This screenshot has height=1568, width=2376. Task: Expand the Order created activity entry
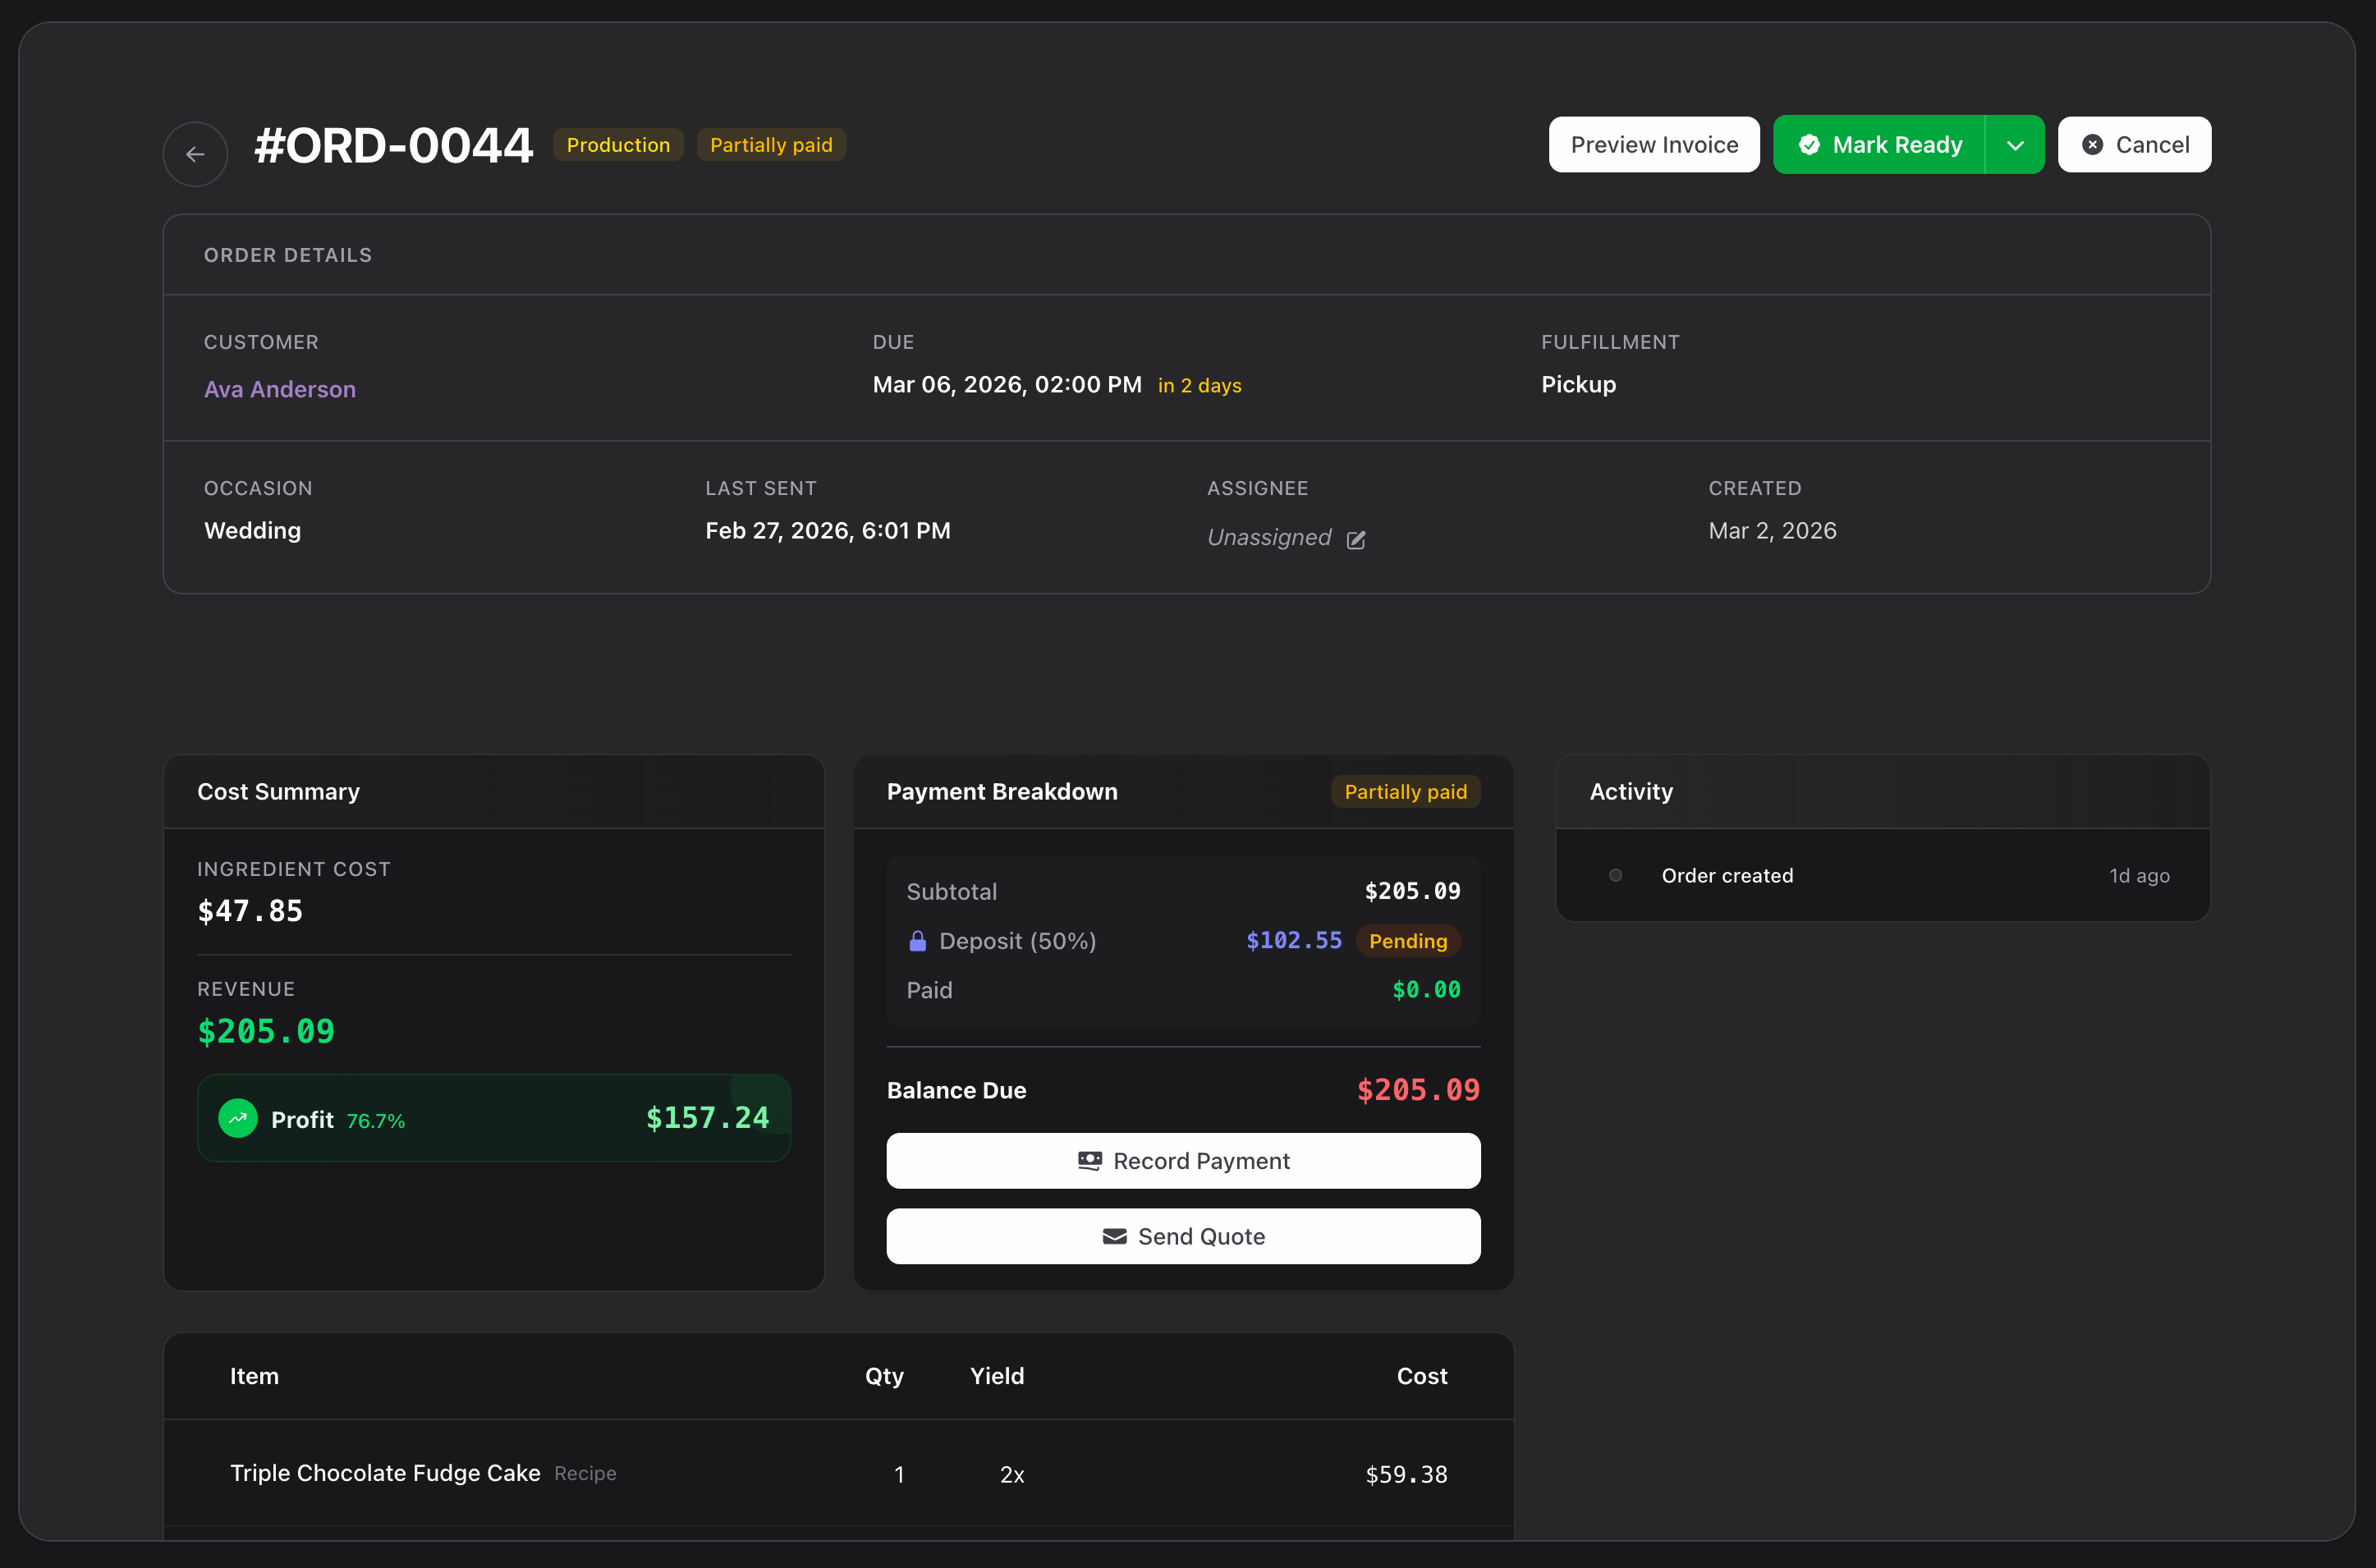coord(1728,875)
